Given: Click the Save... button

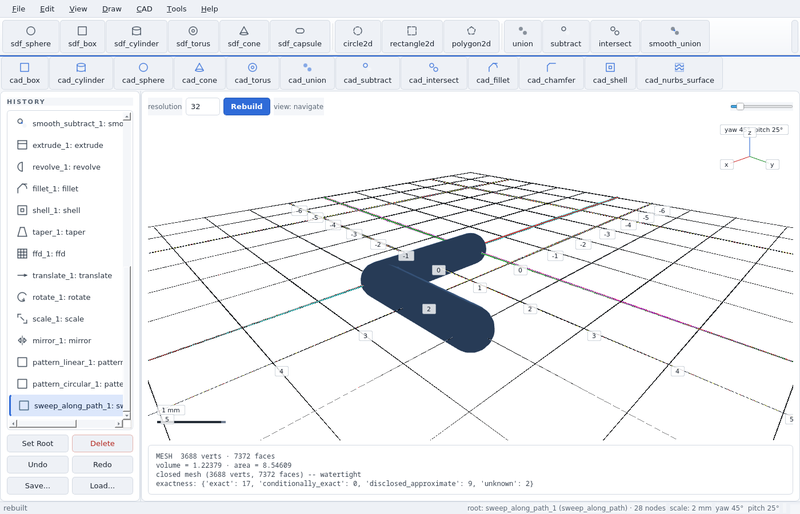Looking at the screenshot, I should 37,485.
